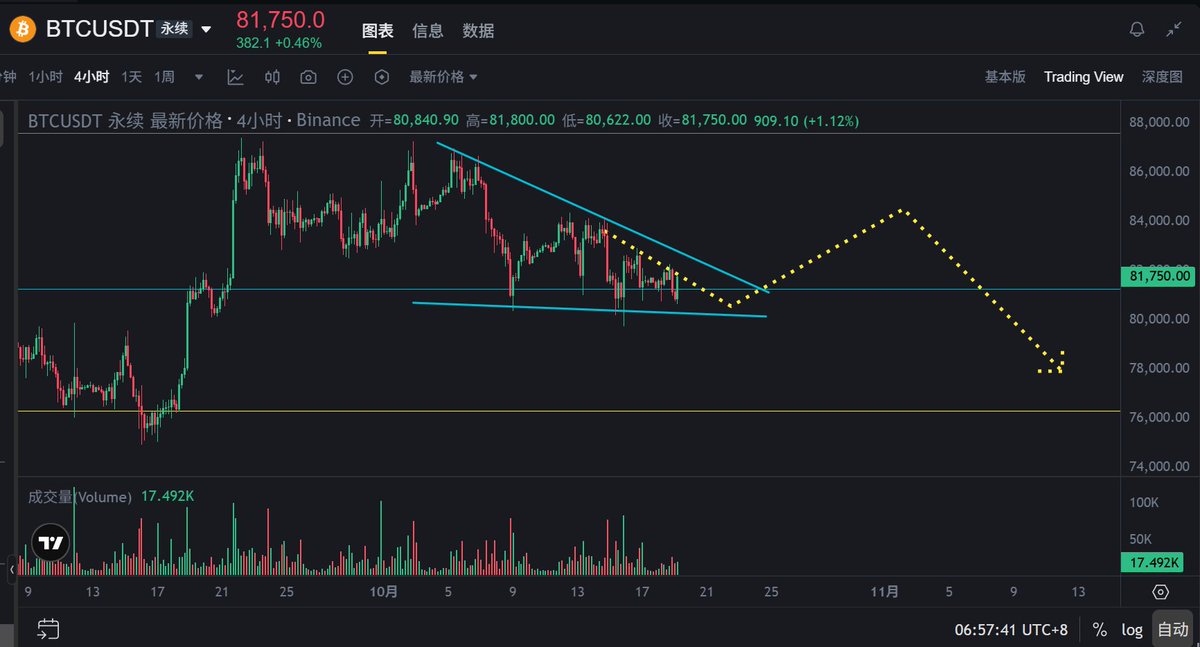Open the BTCUSDT pair selector dropdown

pos(206,29)
